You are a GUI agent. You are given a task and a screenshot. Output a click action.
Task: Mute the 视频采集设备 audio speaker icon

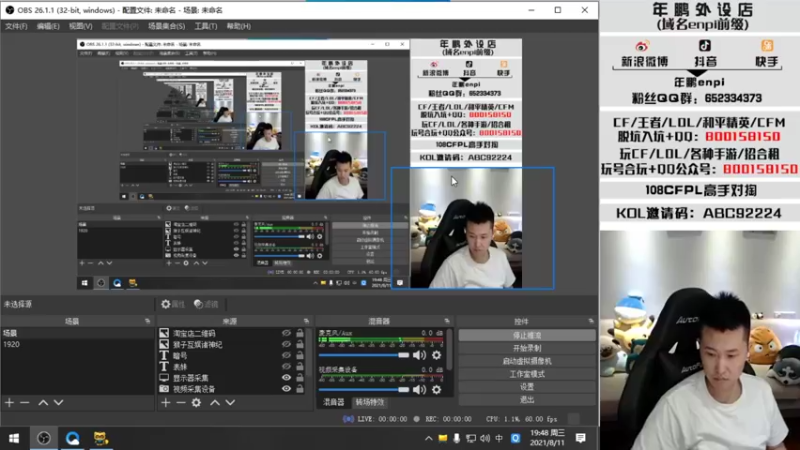coord(419,390)
